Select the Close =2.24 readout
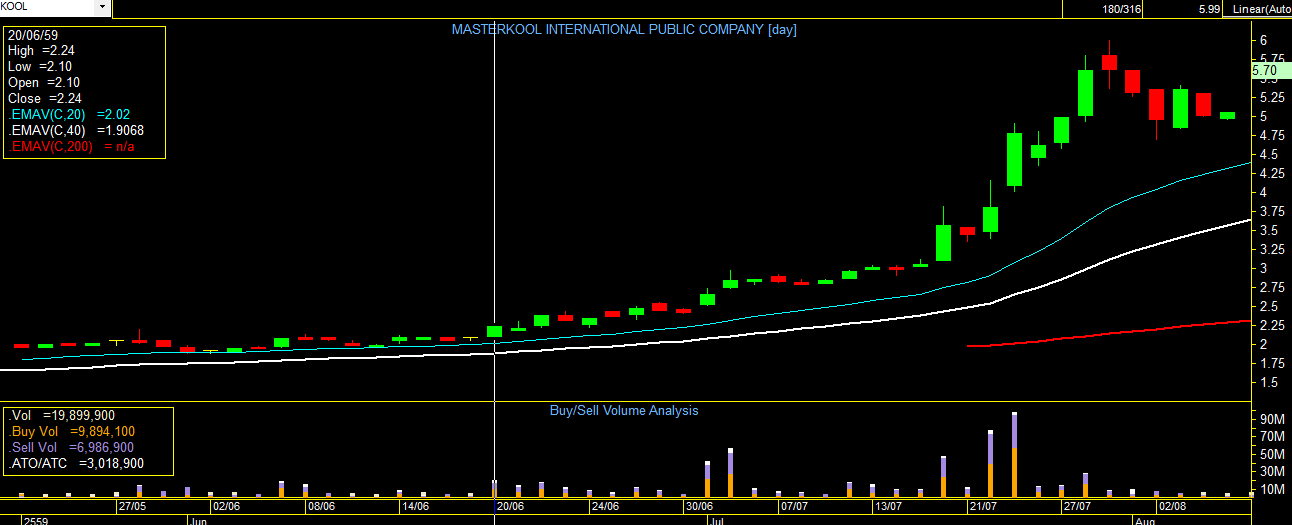Screen dimensions: 1292x525 tap(45, 99)
